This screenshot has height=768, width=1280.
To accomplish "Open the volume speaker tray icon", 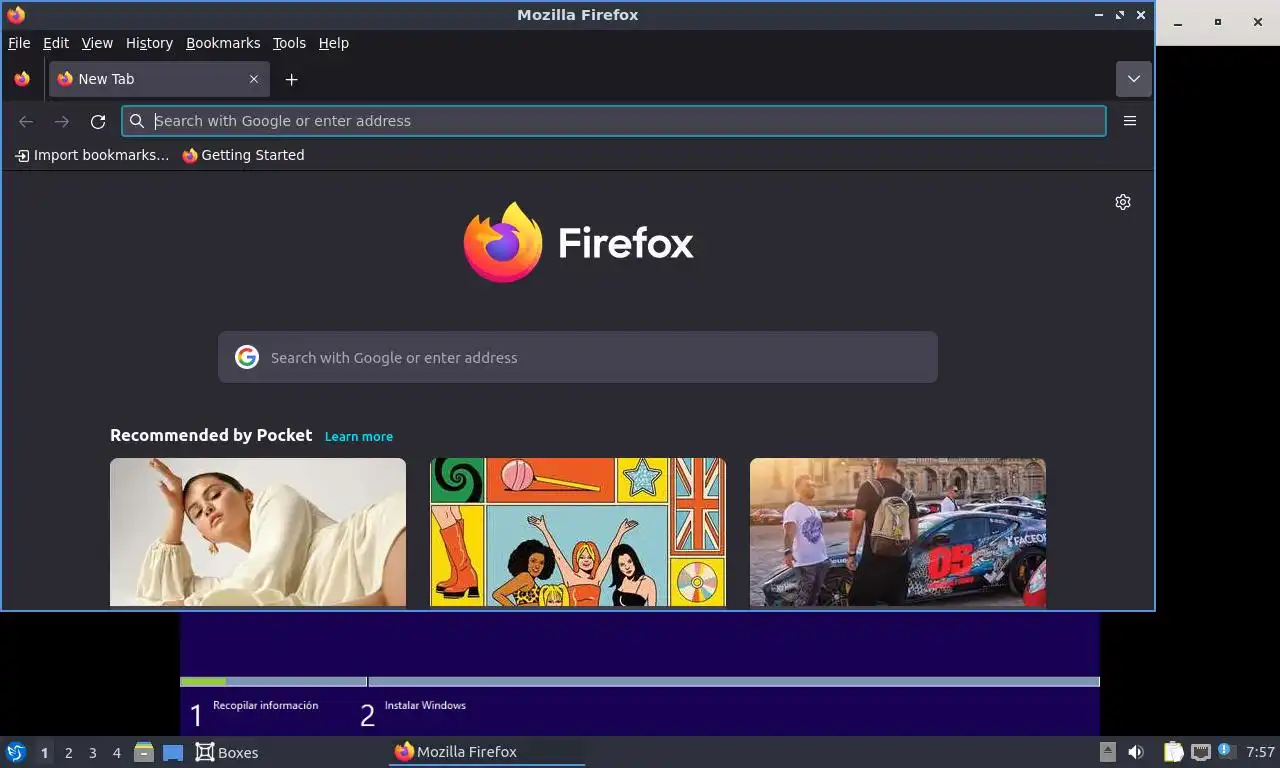I will 1136,752.
